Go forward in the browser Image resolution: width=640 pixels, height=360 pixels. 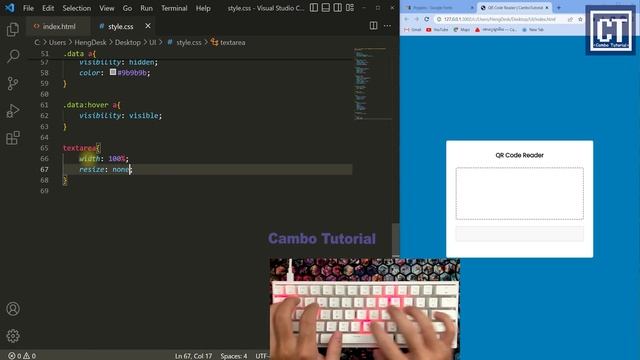point(416,19)
